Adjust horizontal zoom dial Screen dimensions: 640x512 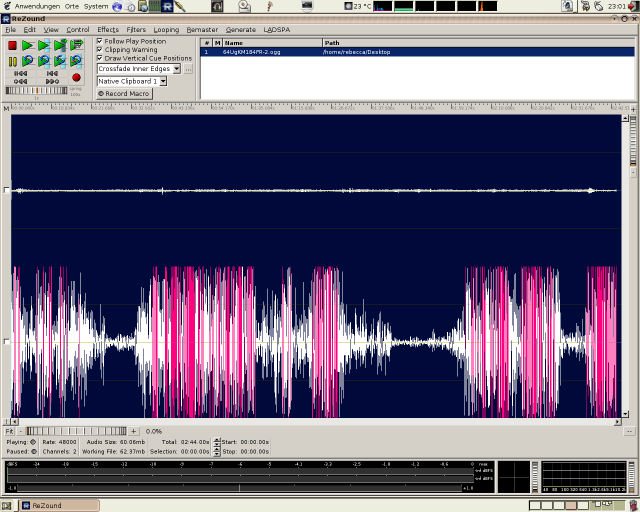(76, 431)
